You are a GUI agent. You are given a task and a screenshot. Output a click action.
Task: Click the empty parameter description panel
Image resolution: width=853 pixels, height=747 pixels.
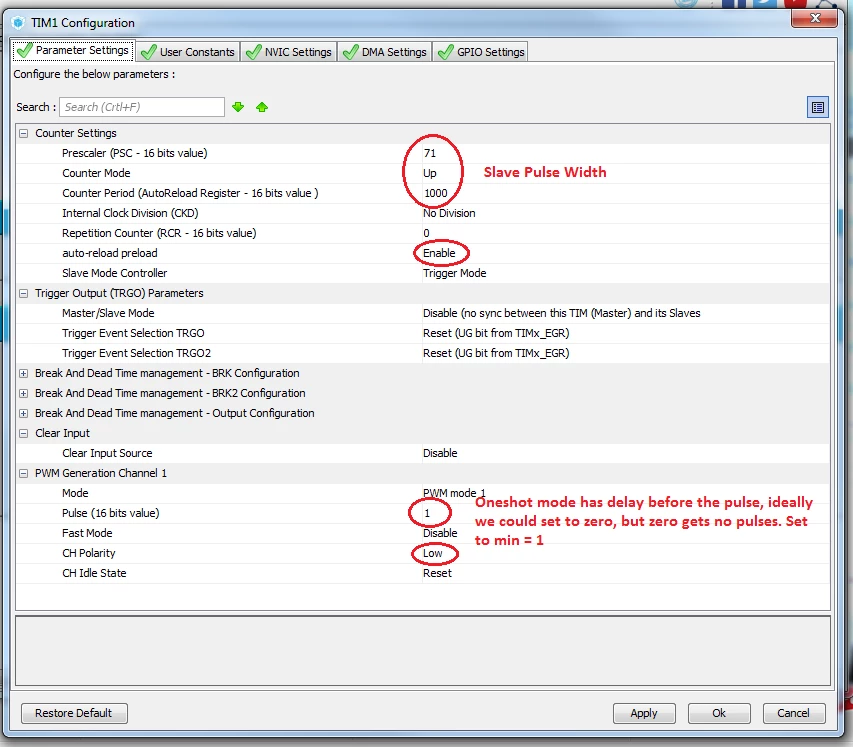[x=423, y=651]
